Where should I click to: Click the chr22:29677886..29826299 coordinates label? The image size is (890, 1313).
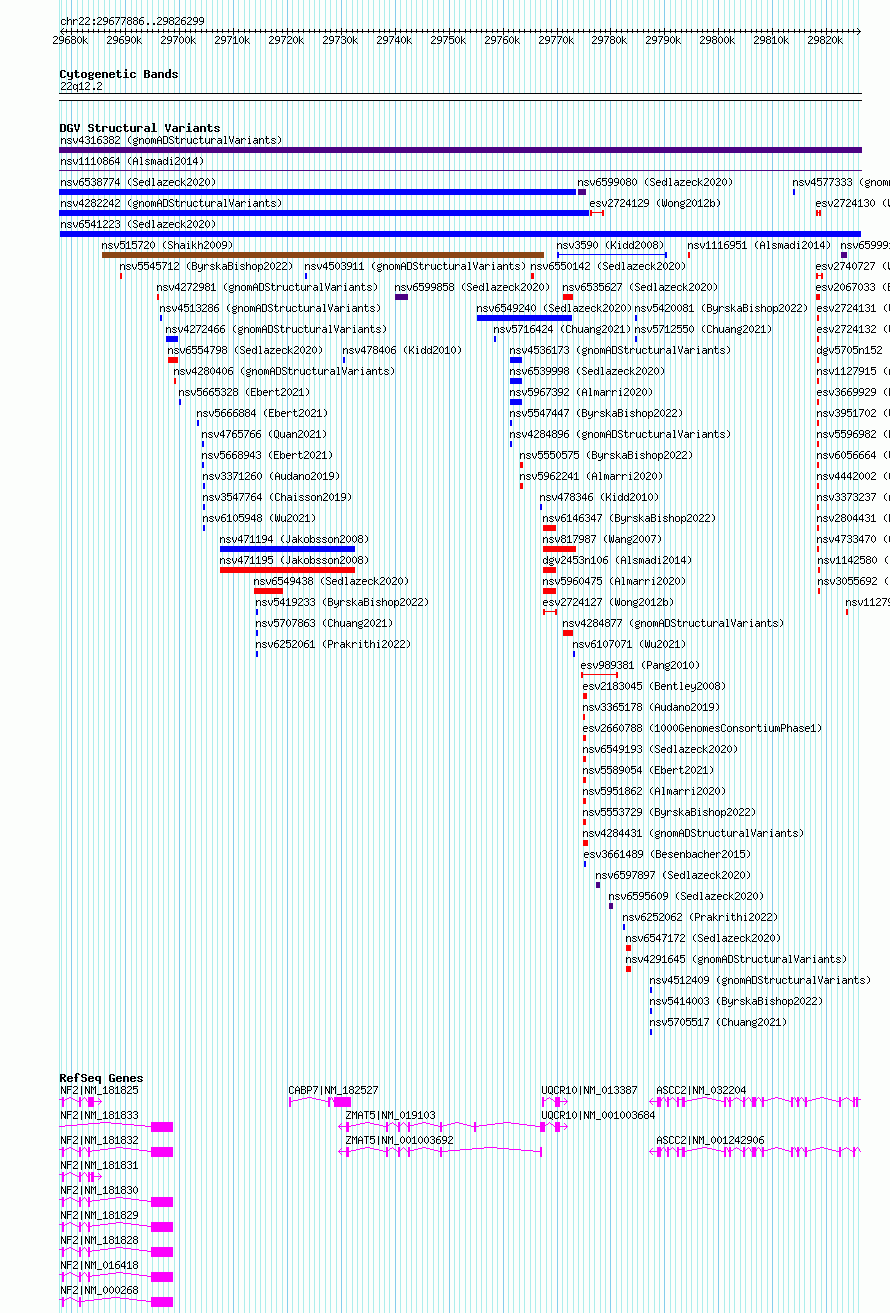[x=132, y=21]
